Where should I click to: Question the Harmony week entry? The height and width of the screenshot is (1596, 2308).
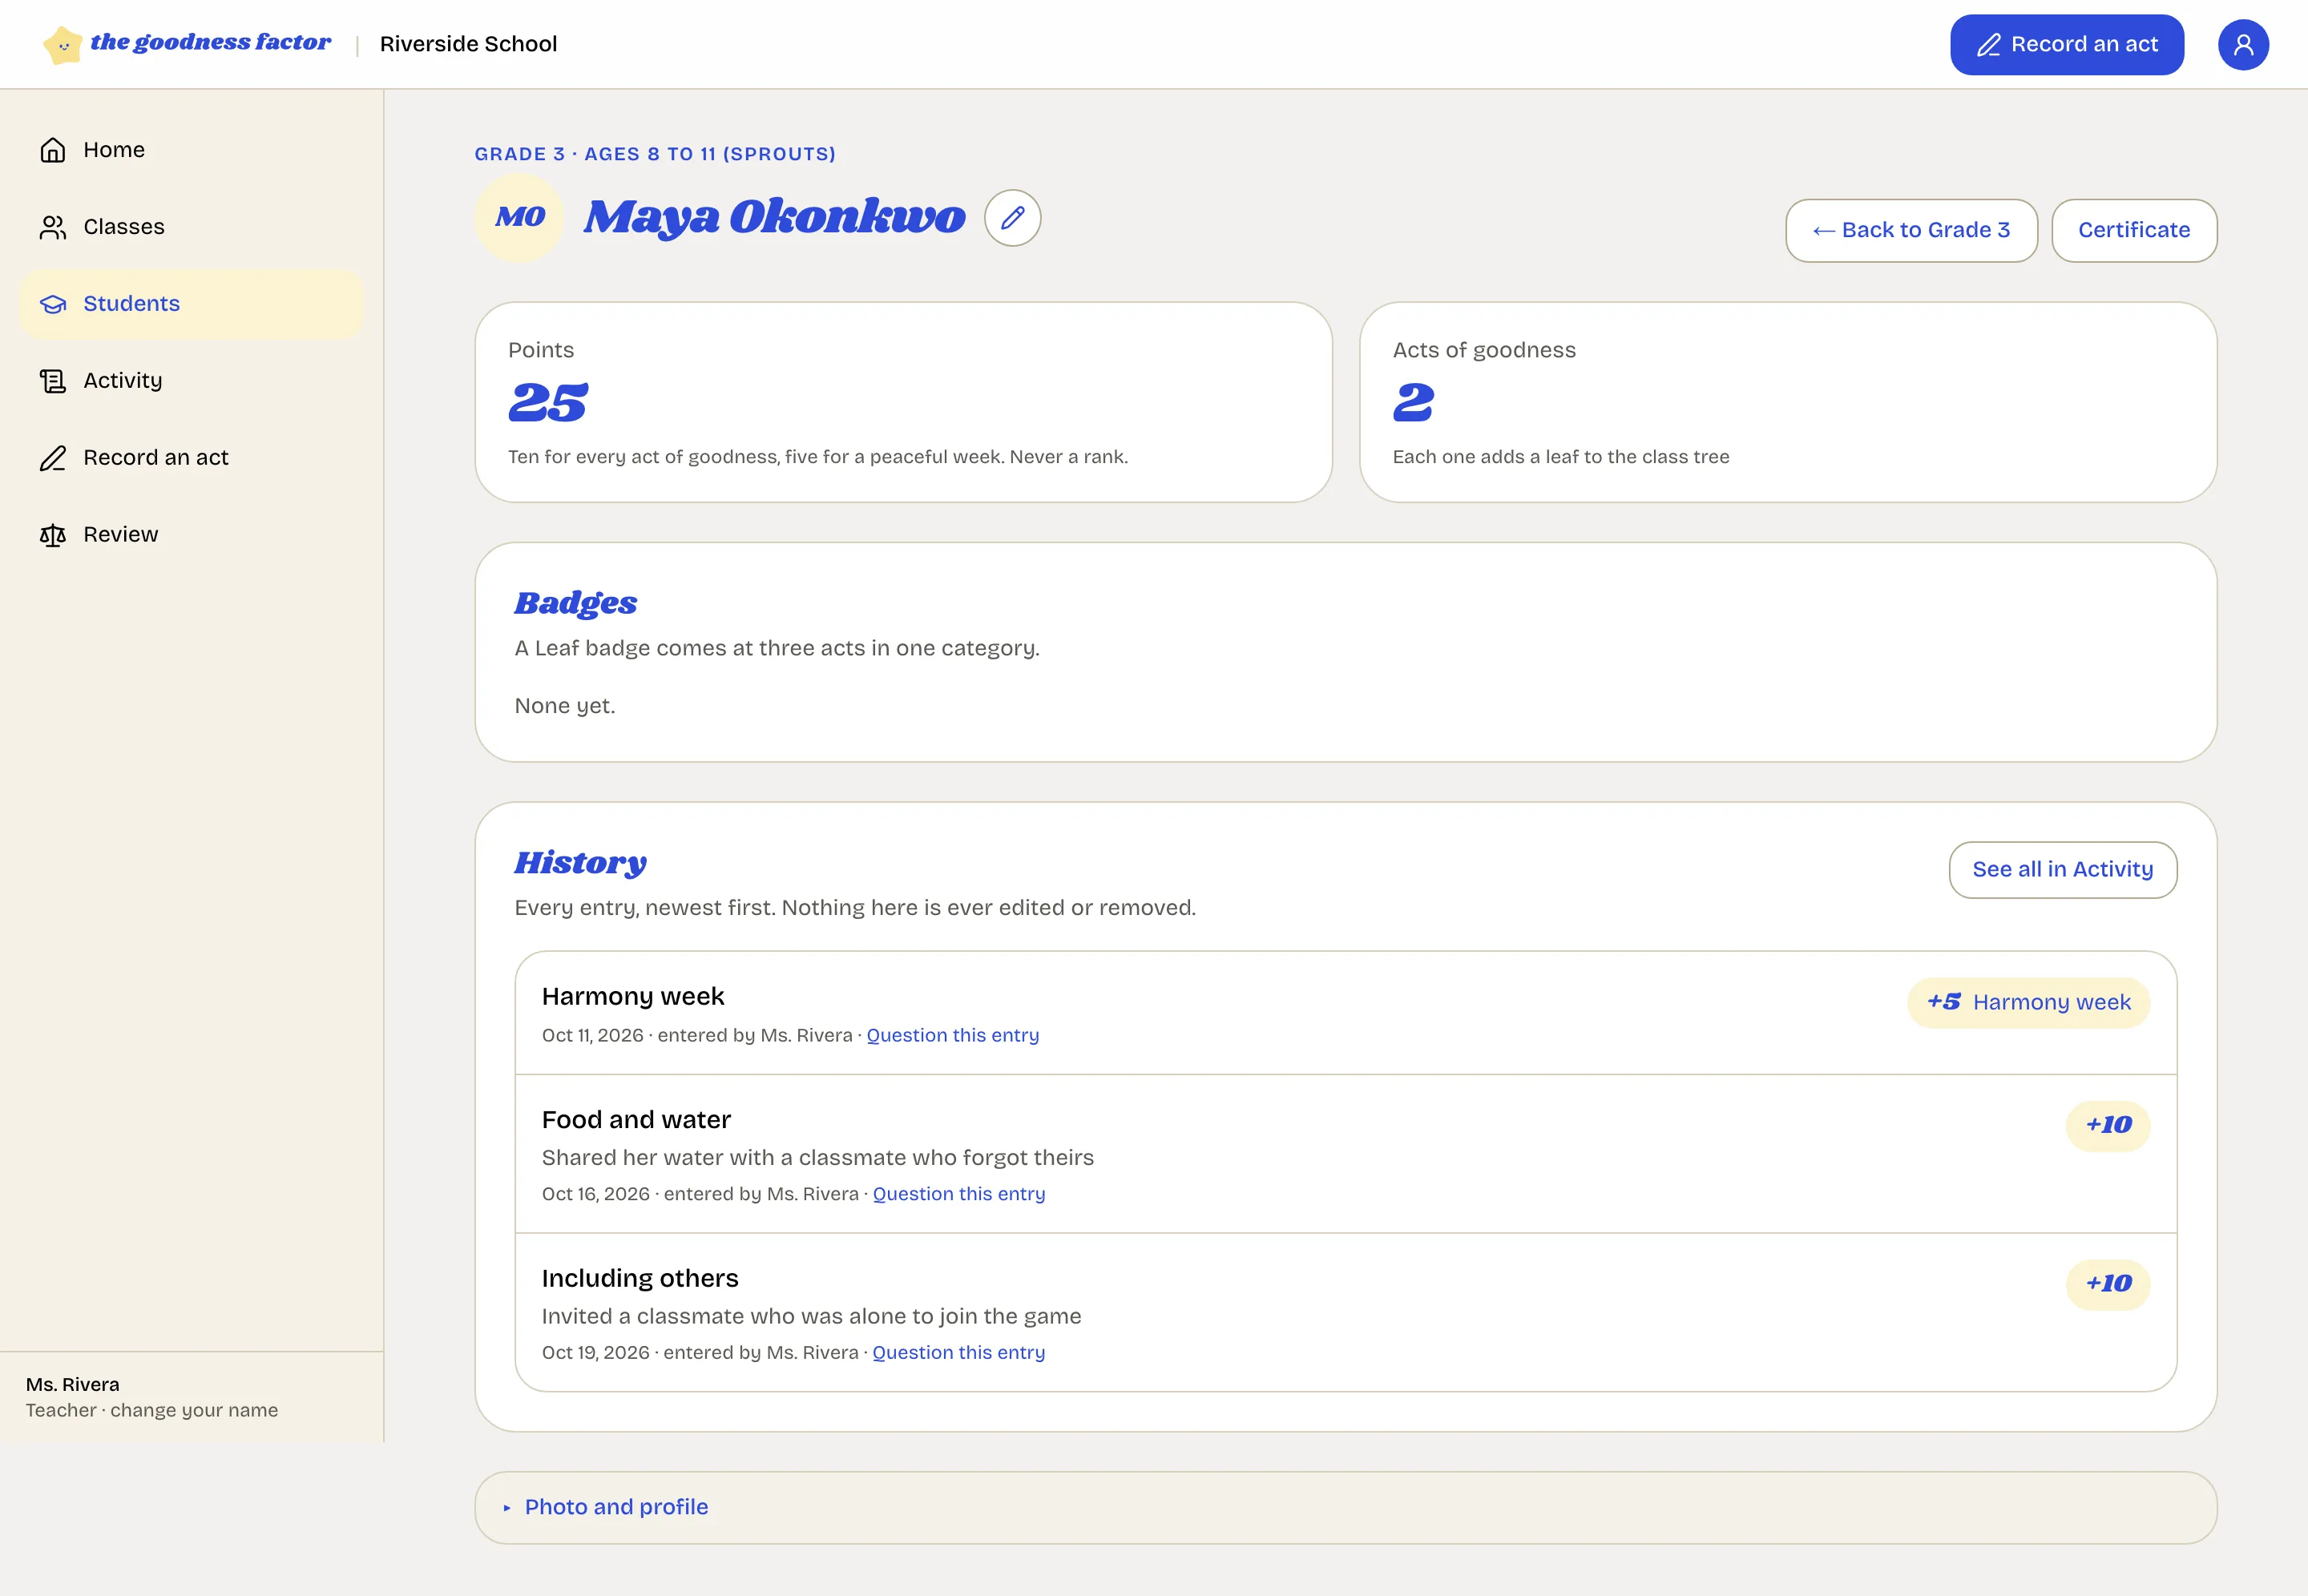pyautogui.click(x=952, y=1036)
